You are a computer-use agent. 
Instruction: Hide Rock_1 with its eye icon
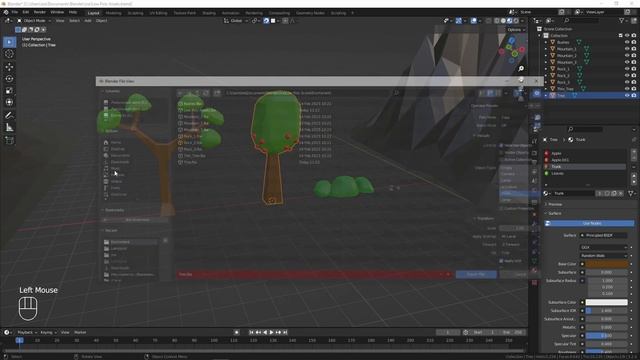pyautogui.click(x=627, y=69)
